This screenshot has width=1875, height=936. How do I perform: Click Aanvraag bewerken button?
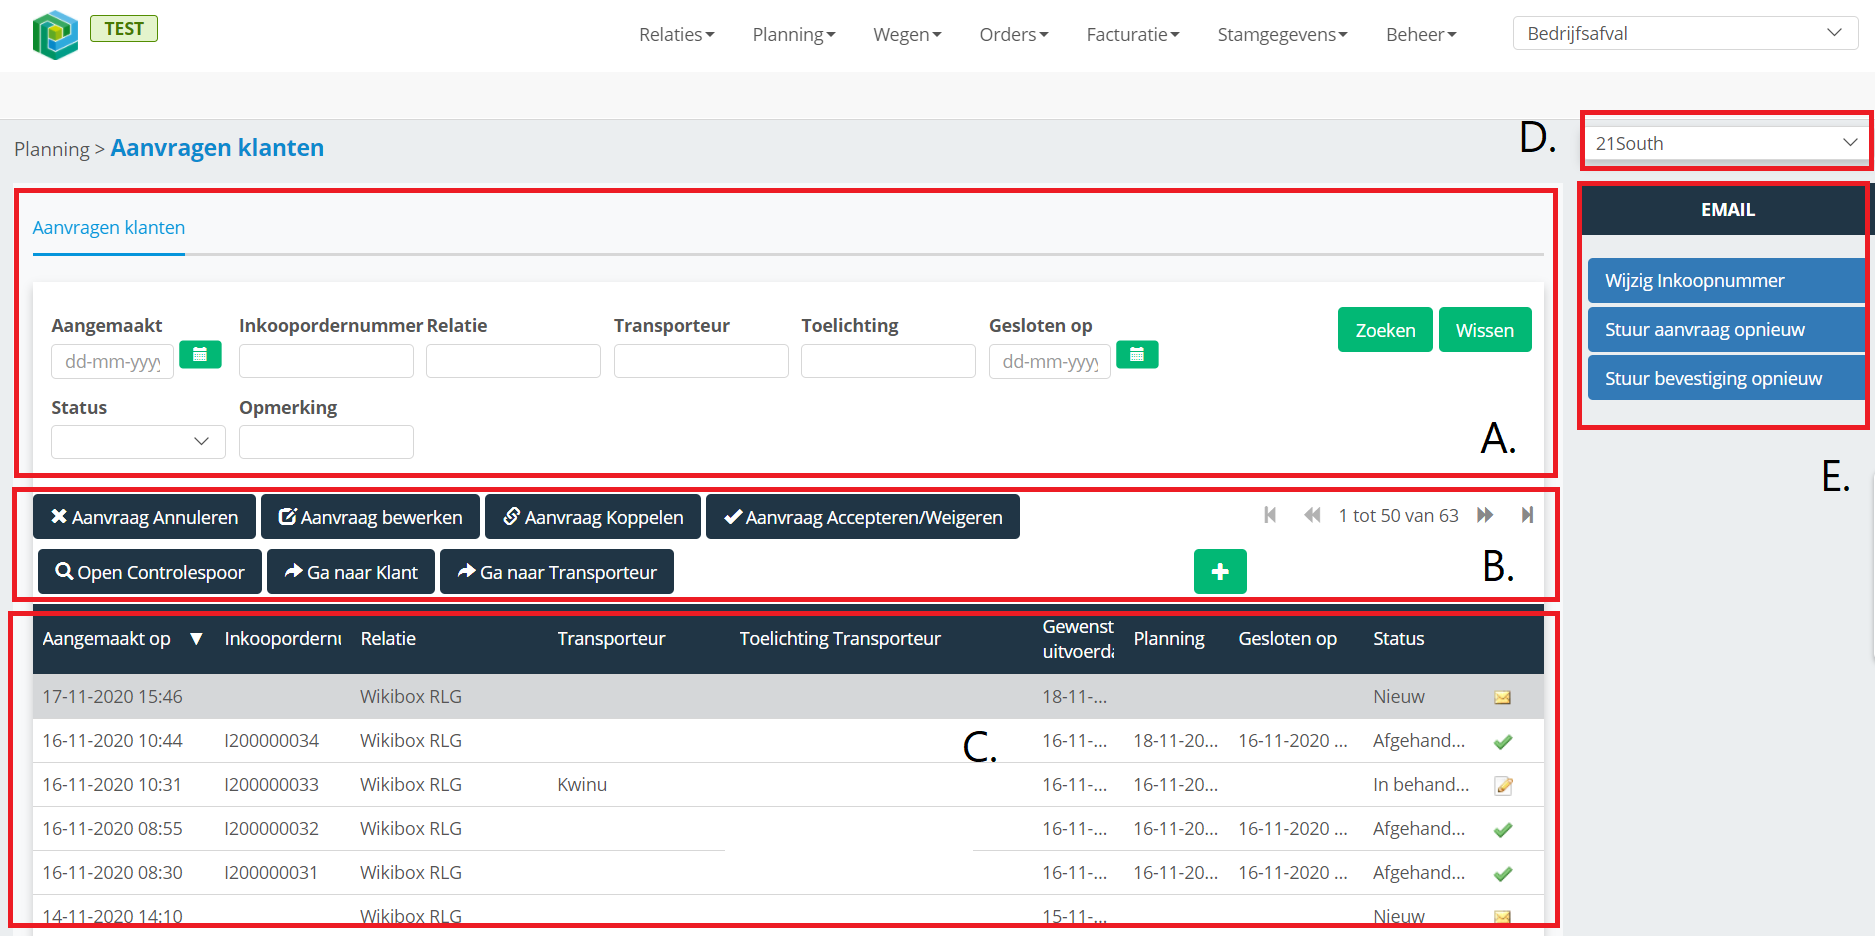coord(370,517)
